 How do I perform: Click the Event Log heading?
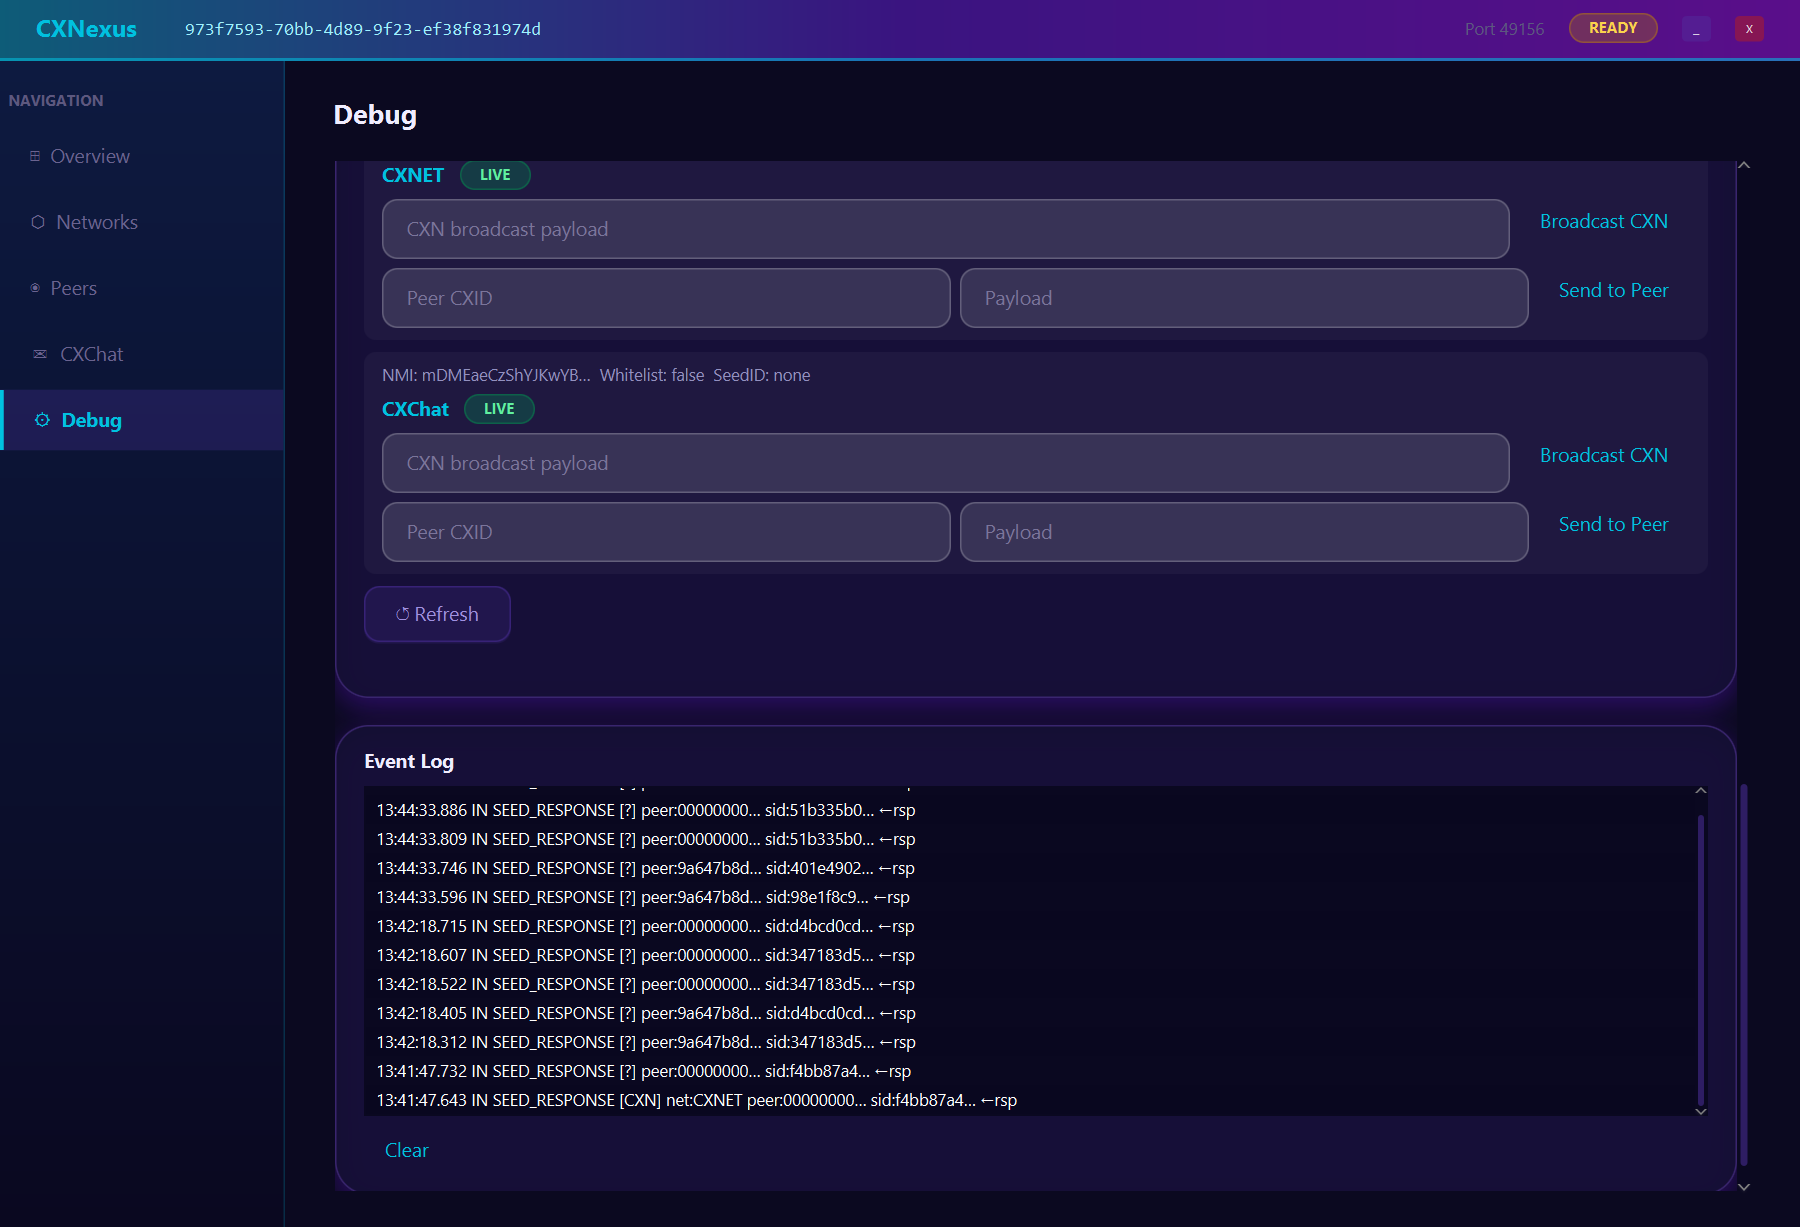(409, 761)
